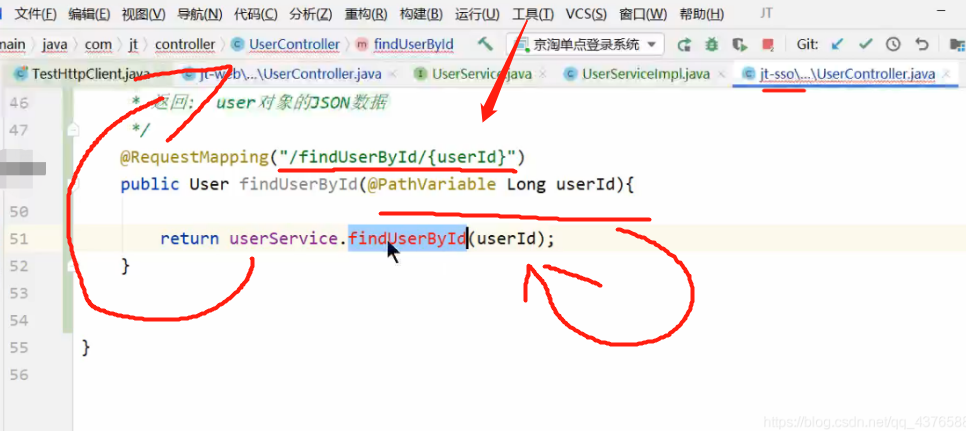This screenshot has height=431, width=966.
Task: Close the jt-web UserController.java tab
Action: point(394,75)
